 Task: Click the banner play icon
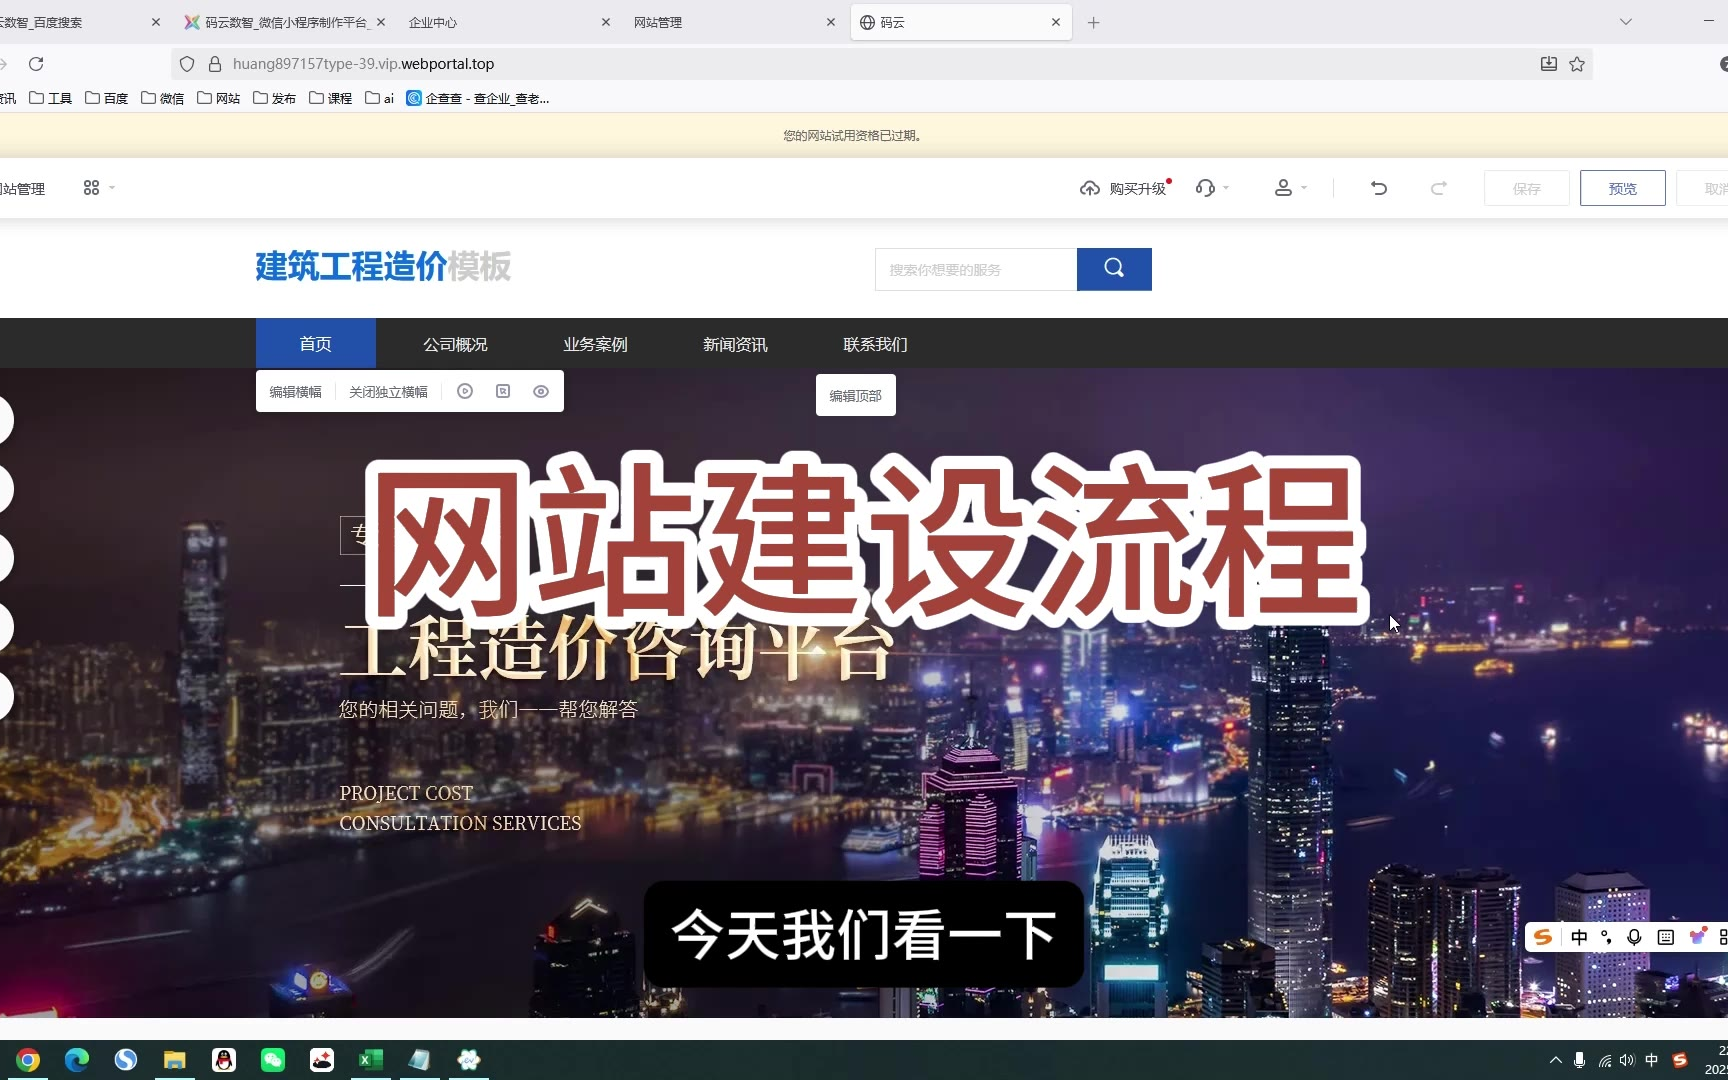[x=465, y=392]
